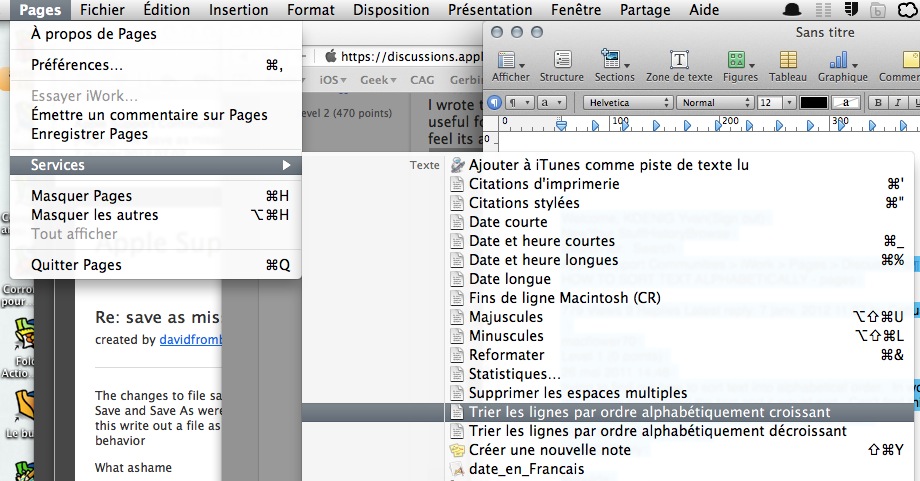This screenshot has height=481, width=920.
Task: Select Citations d'imprimerie service
Action: click(679, 184)
